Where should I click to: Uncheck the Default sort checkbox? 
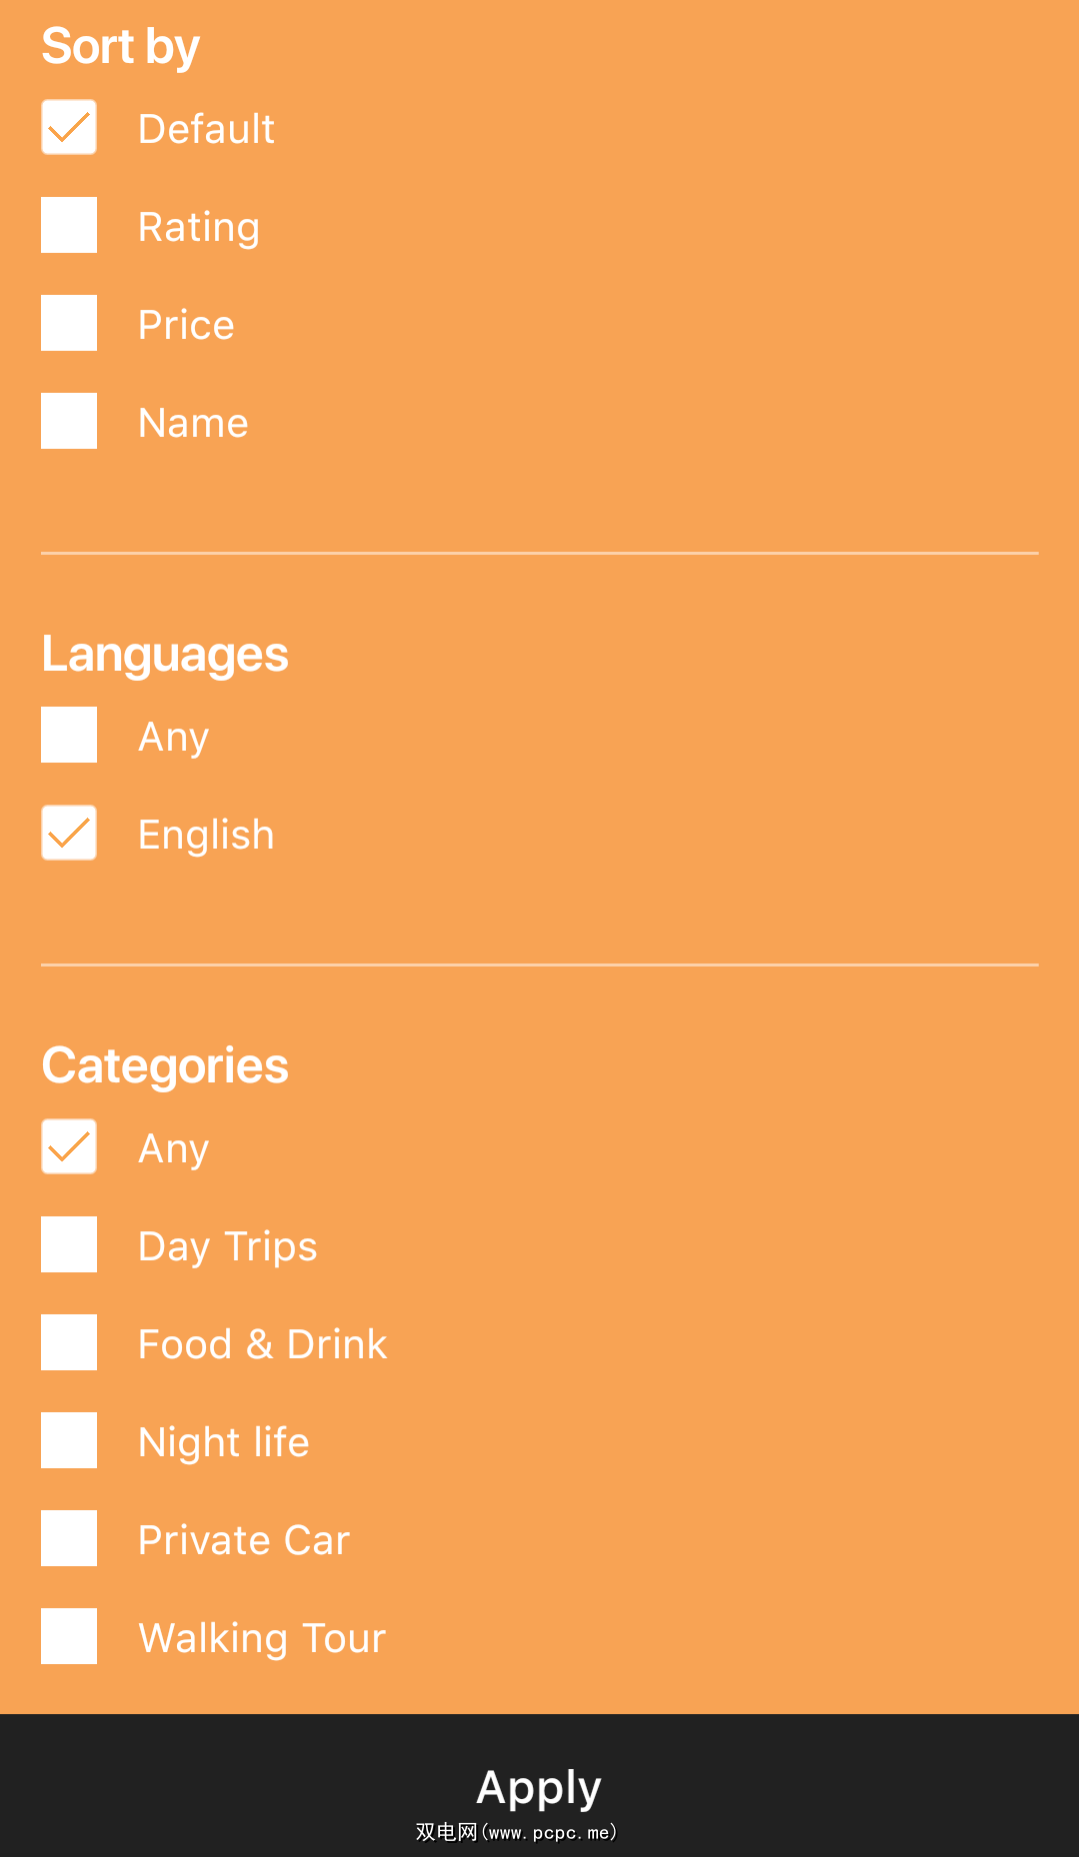click(x=69, y=128)
